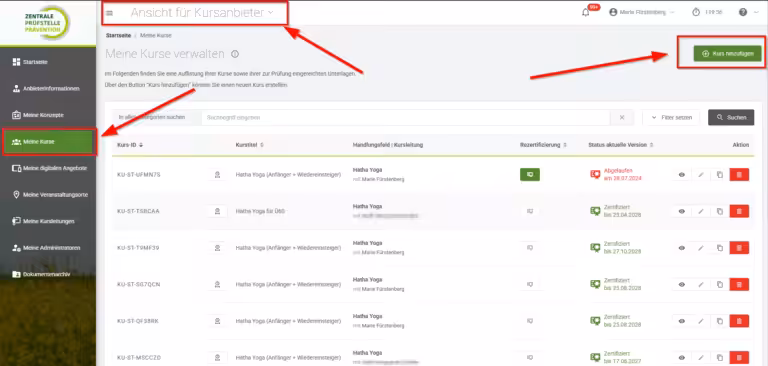Open the Marie Fürstenberg user menu

point(642,12)
